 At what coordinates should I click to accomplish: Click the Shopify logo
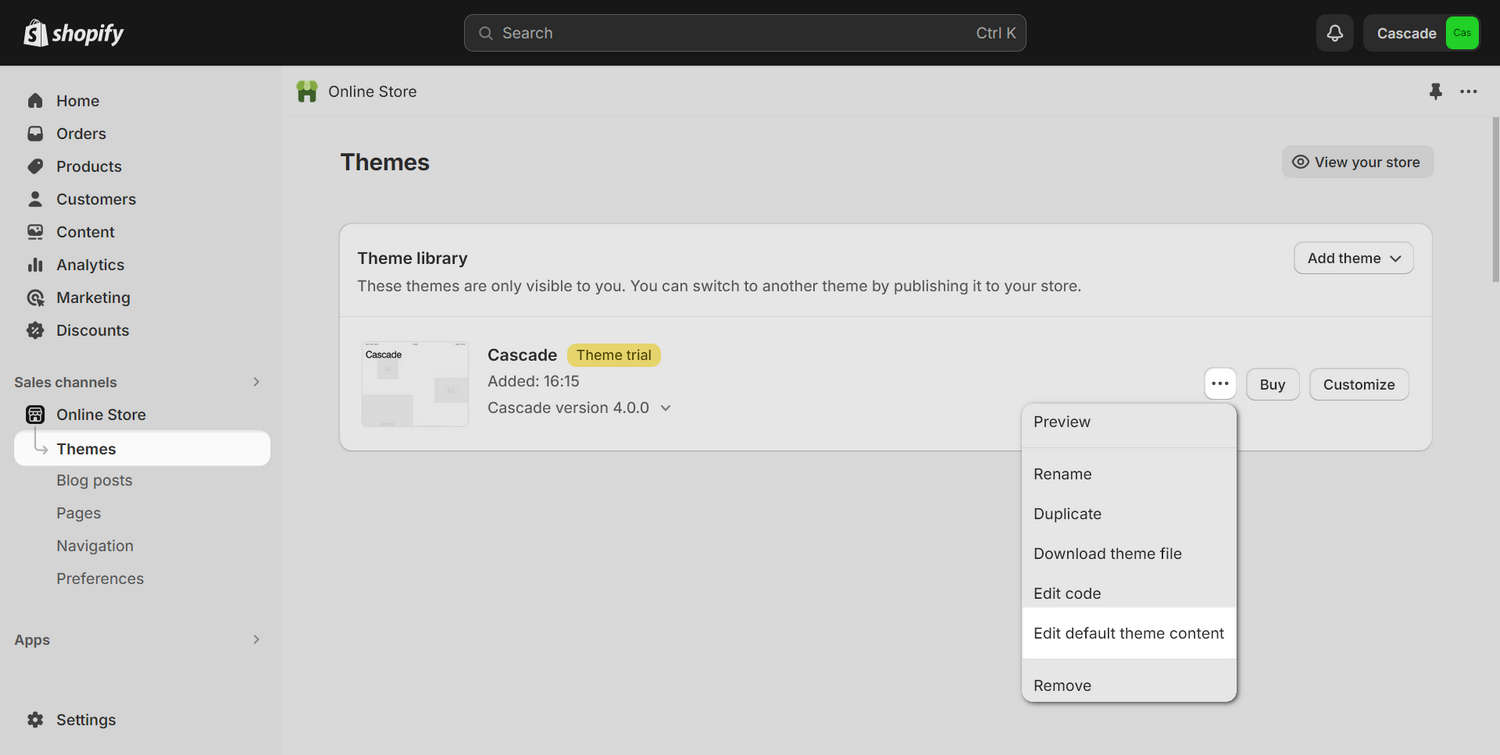point(74,33)
